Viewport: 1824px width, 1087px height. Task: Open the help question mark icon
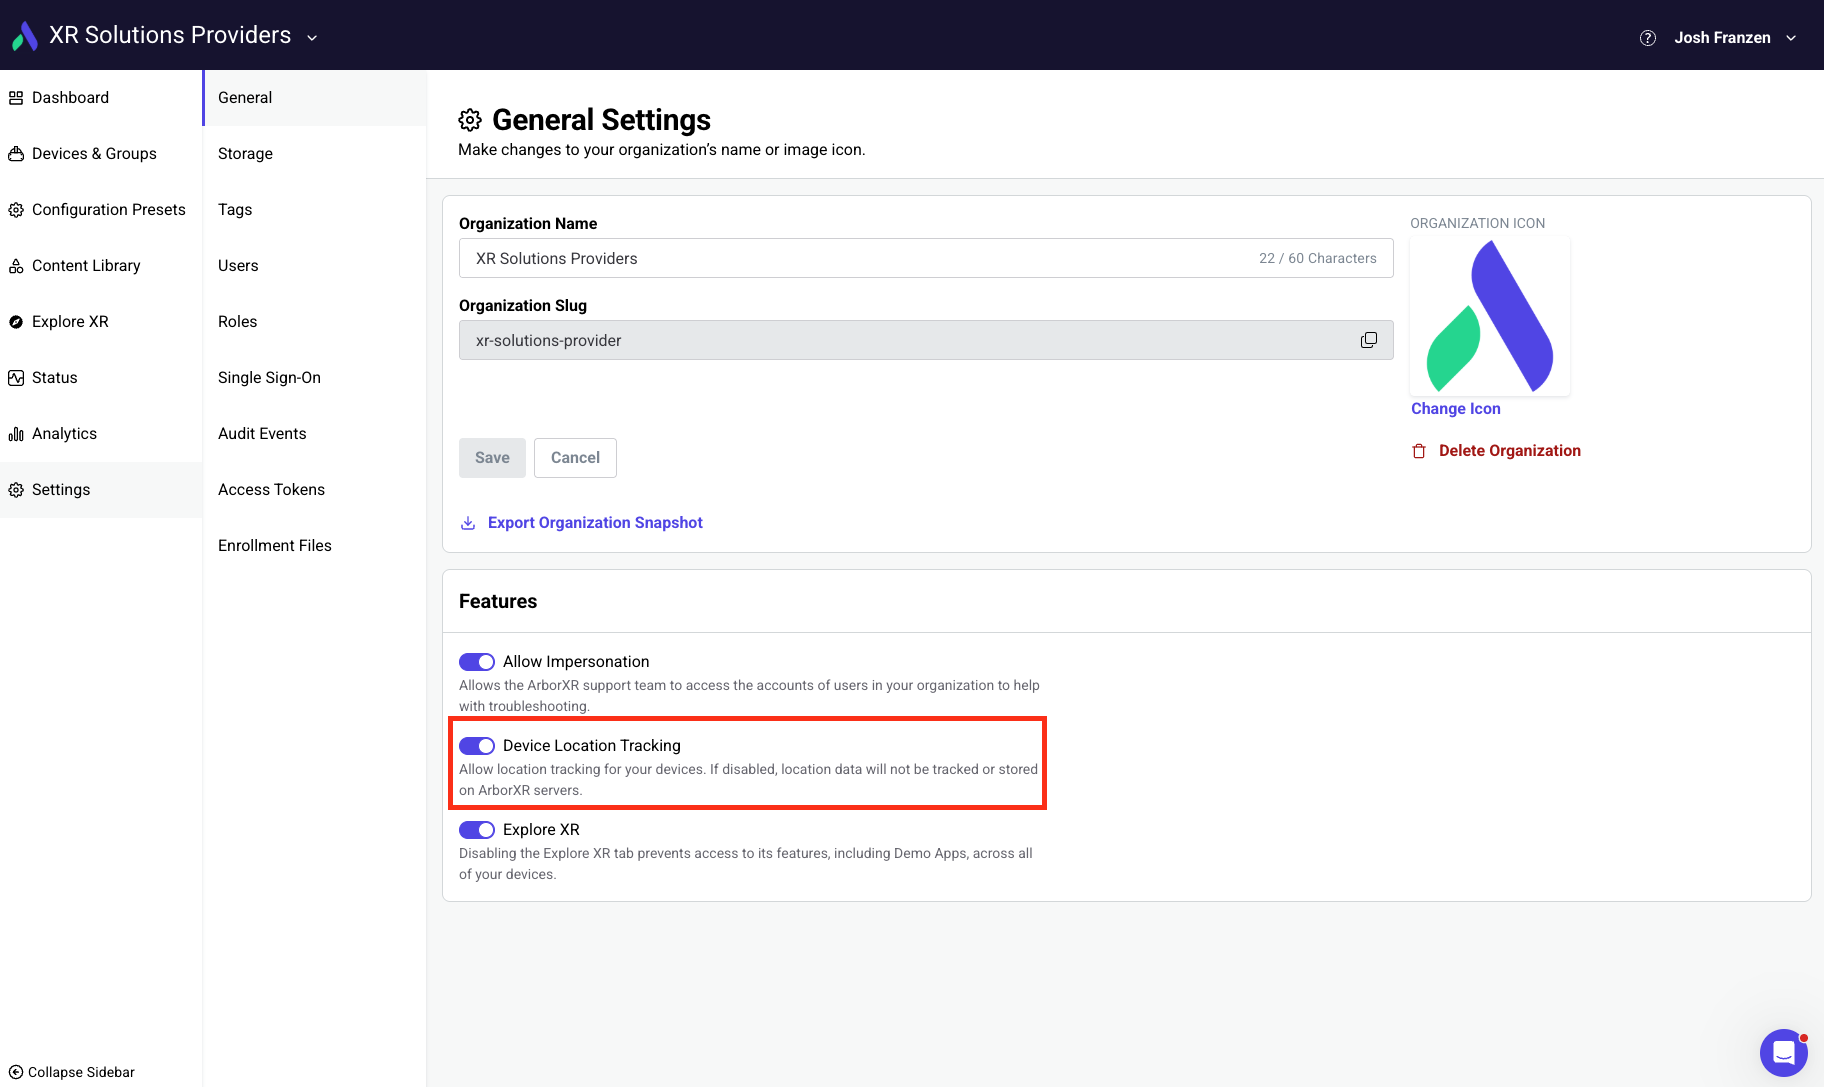[x=1648, y=38]
